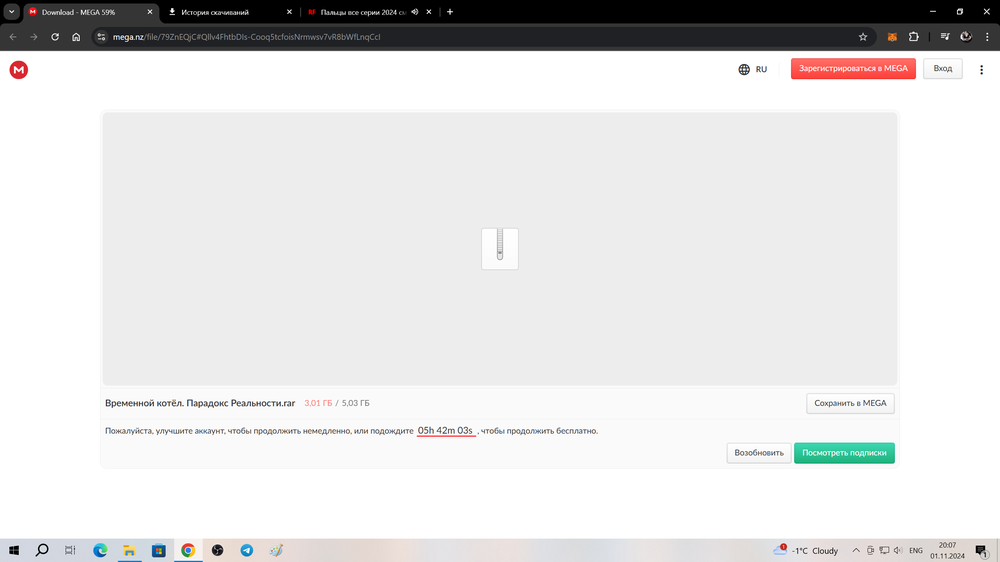Click Посмотреть подписки green button
Image resolution: width=1000 pixels, height=562 pixels.
pos(844,453)
